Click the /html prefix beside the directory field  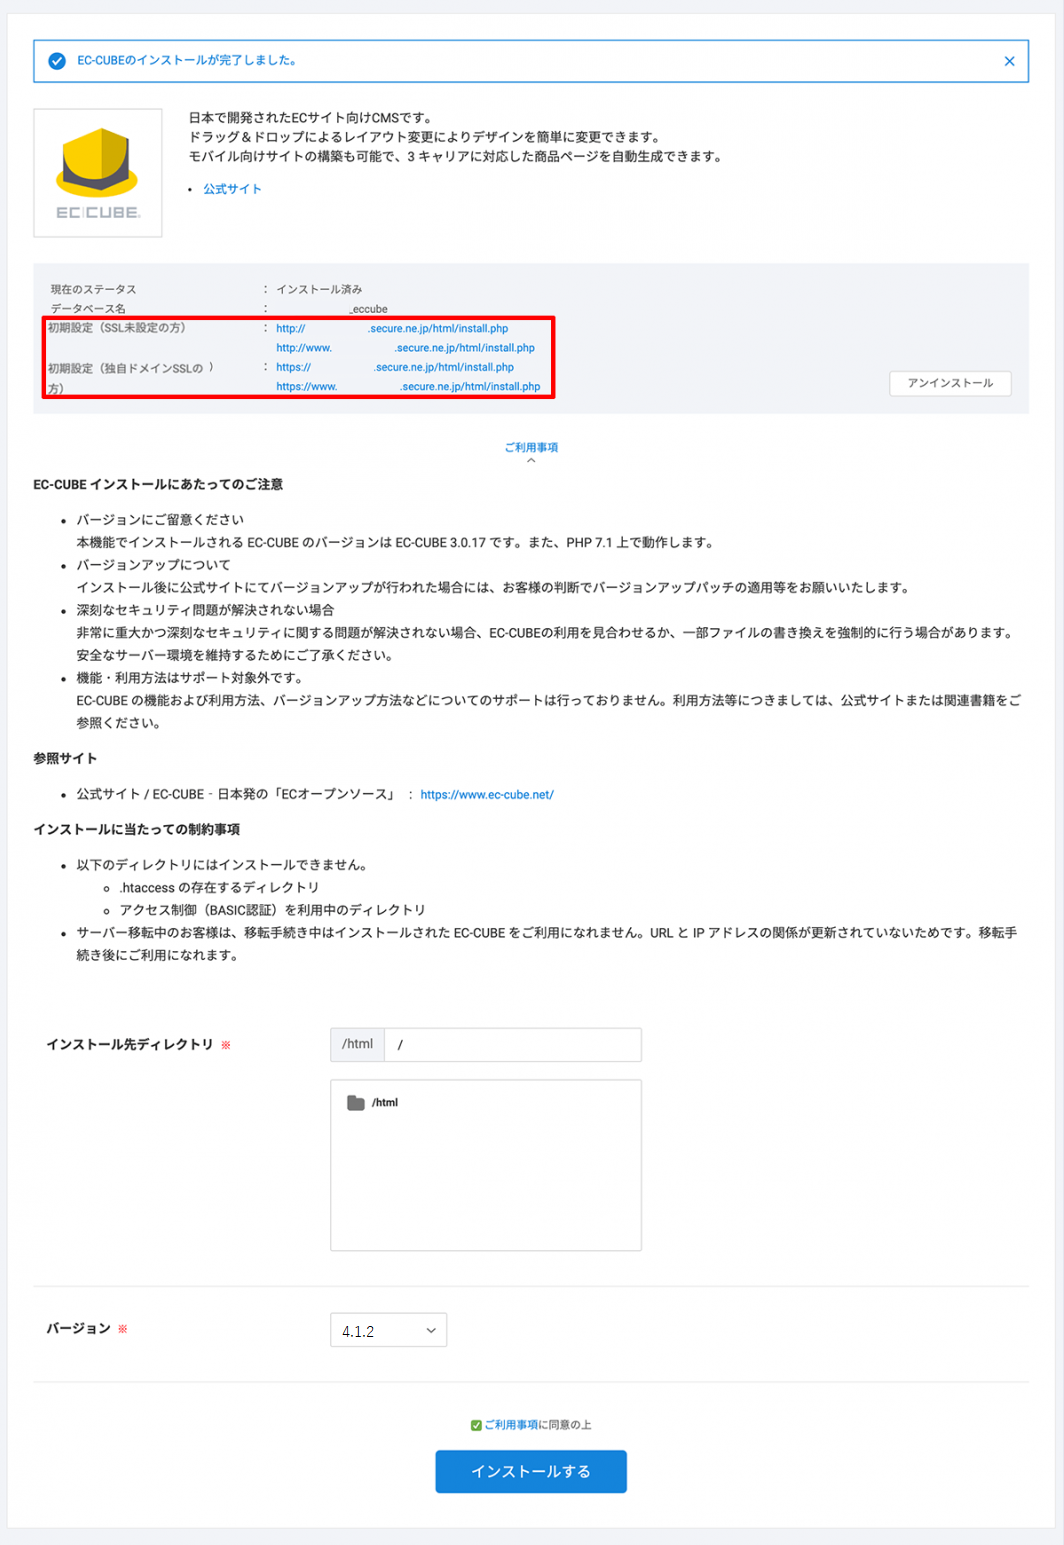coord(357,1045)
